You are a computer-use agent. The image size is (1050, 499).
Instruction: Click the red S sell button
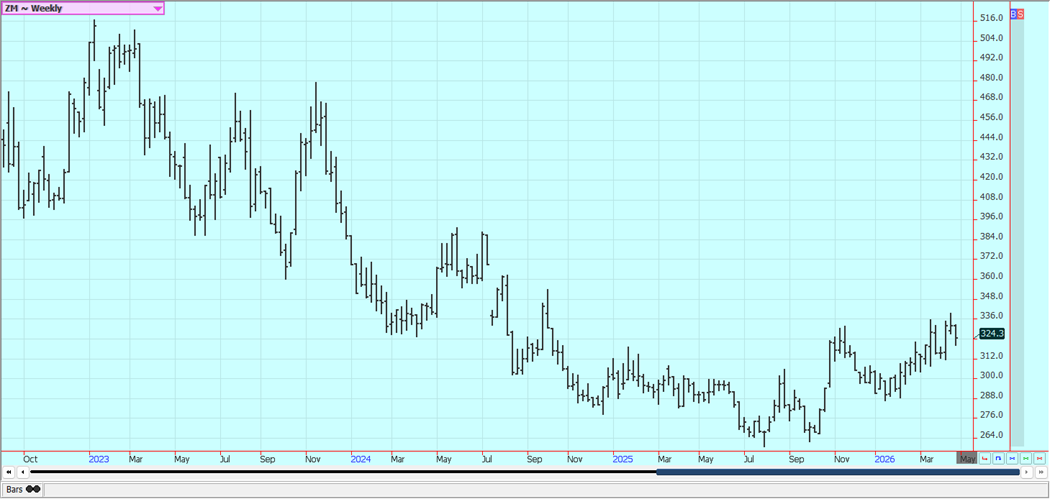[x=1020, y=14]
